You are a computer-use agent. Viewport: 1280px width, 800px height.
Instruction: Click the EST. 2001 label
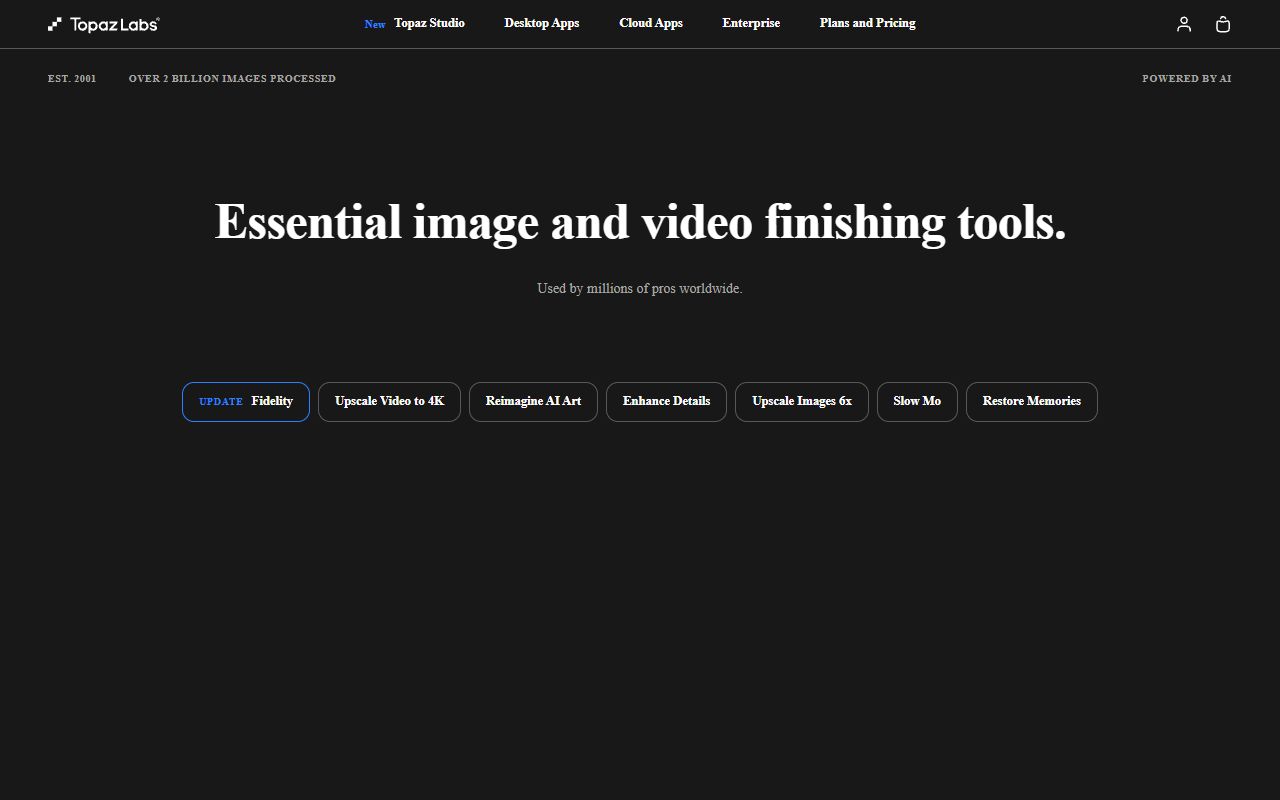(71, 78)
